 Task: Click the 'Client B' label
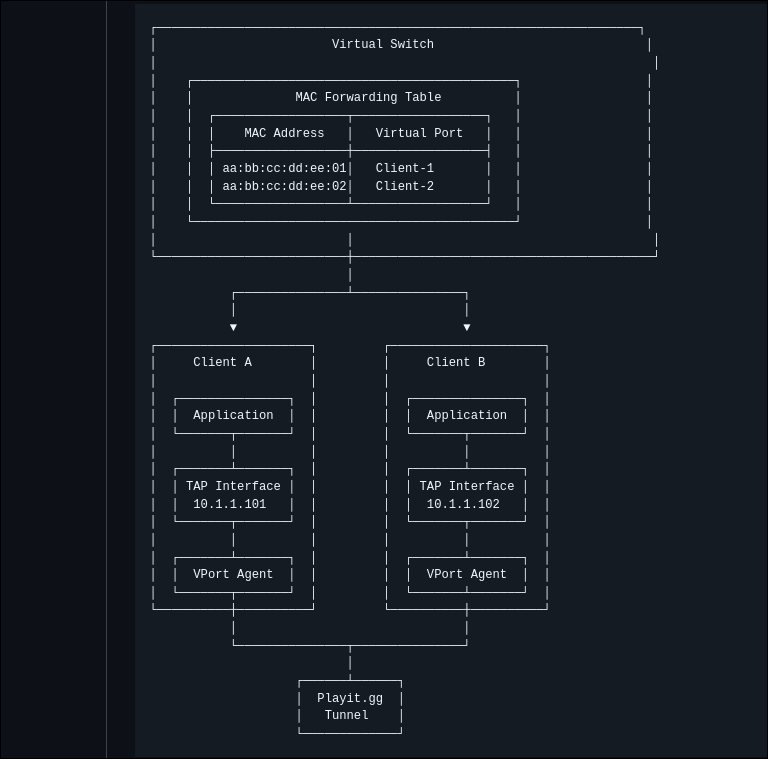456,362
